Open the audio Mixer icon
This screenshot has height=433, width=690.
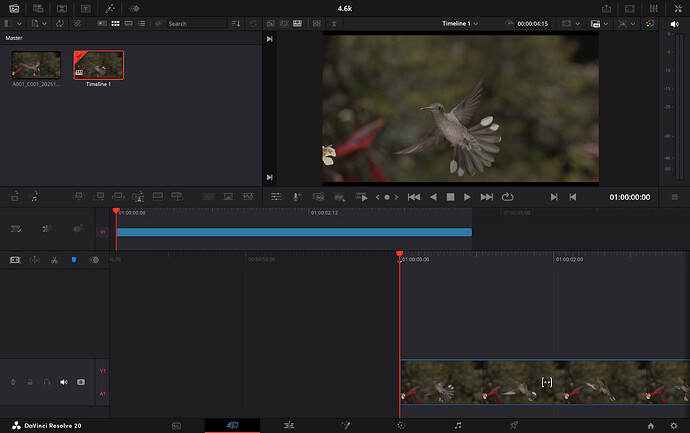[x=654, y=8]
